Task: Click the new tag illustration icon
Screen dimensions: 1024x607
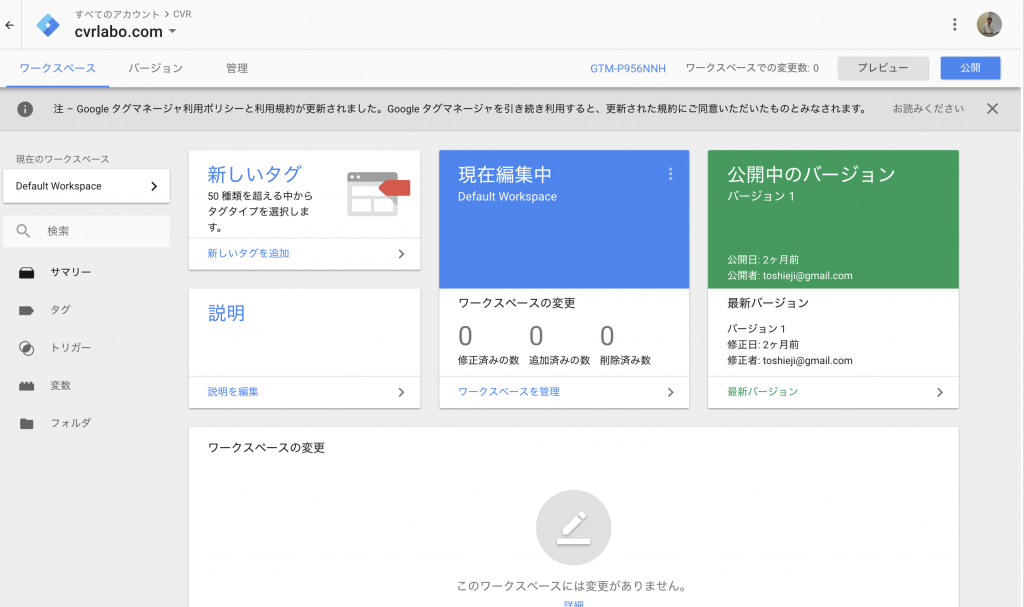Action: tap(378, 193)
